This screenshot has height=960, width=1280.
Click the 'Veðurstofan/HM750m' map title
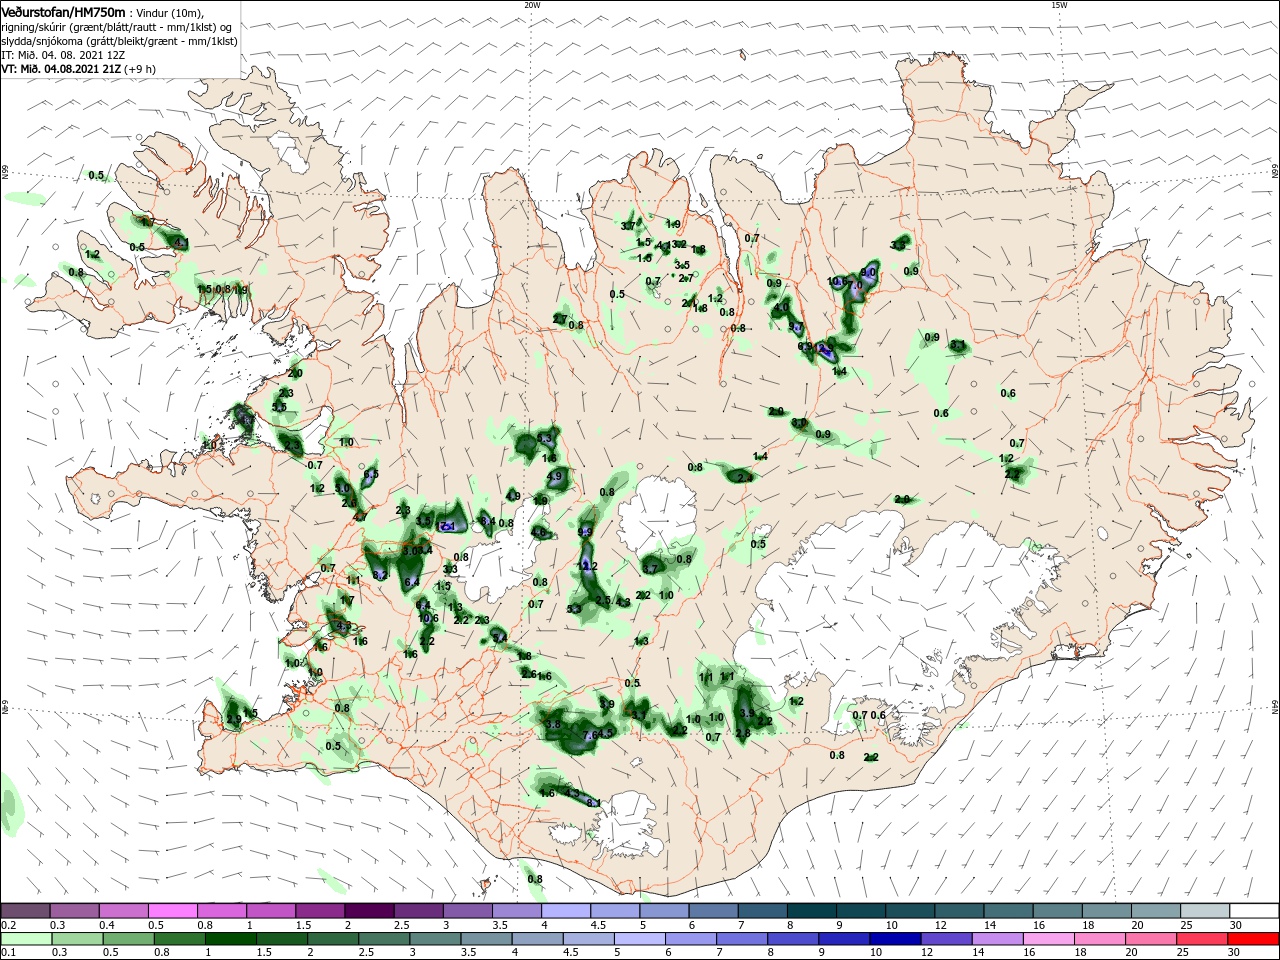coord(63,11)
